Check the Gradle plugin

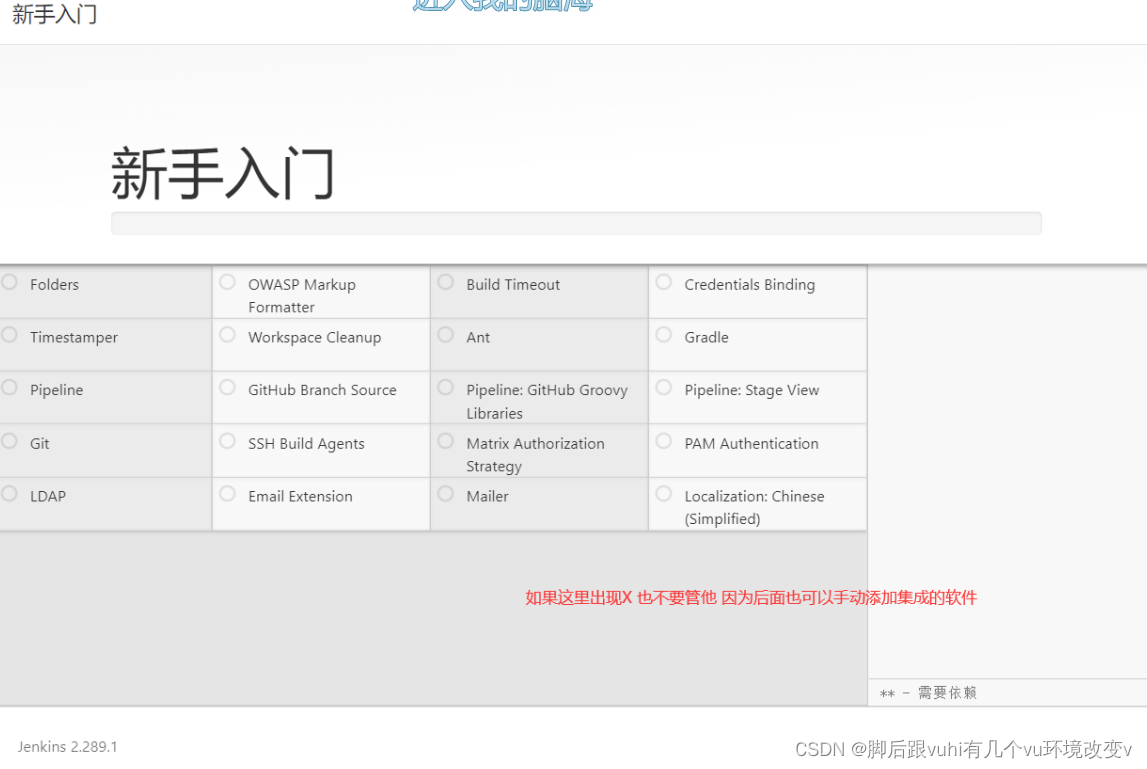[x=663, y=336]
